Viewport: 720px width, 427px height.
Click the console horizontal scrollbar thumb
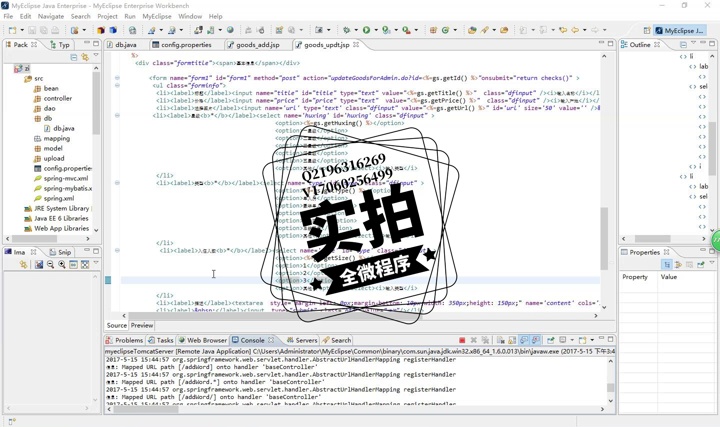pos(146,409)
